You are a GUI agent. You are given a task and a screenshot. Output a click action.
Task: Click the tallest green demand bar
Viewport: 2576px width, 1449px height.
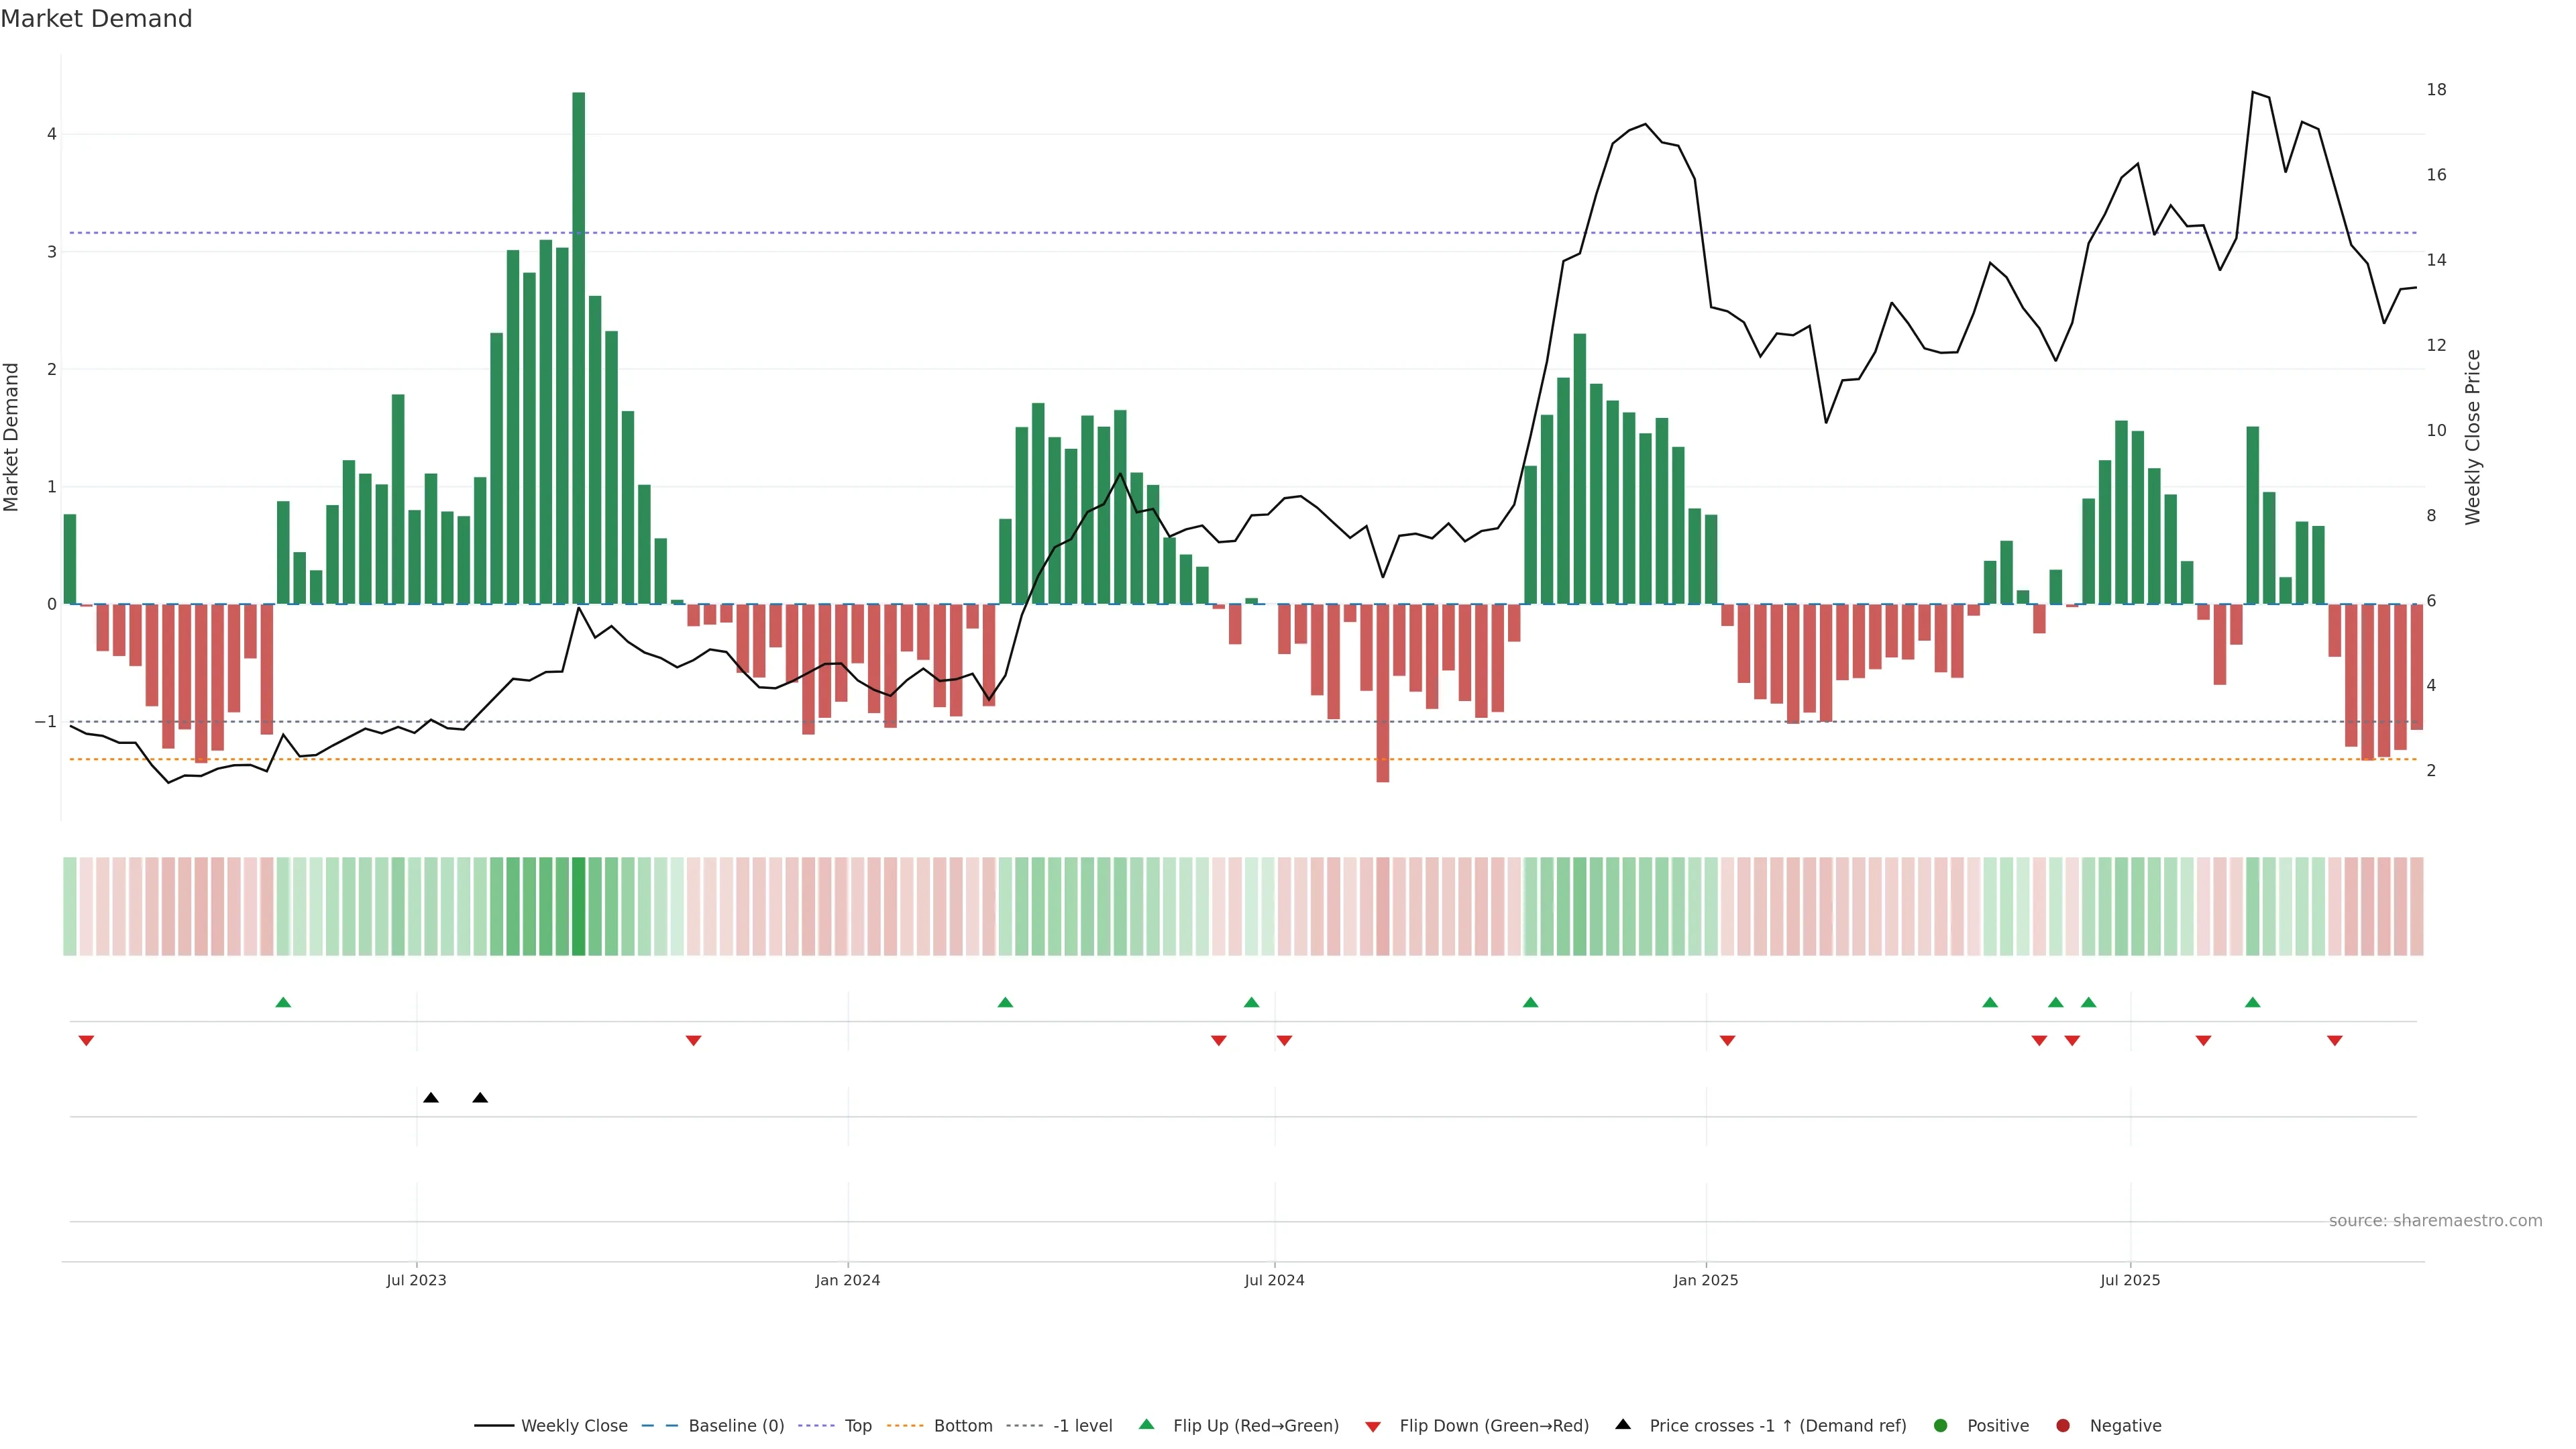click(x=579, y=348)
